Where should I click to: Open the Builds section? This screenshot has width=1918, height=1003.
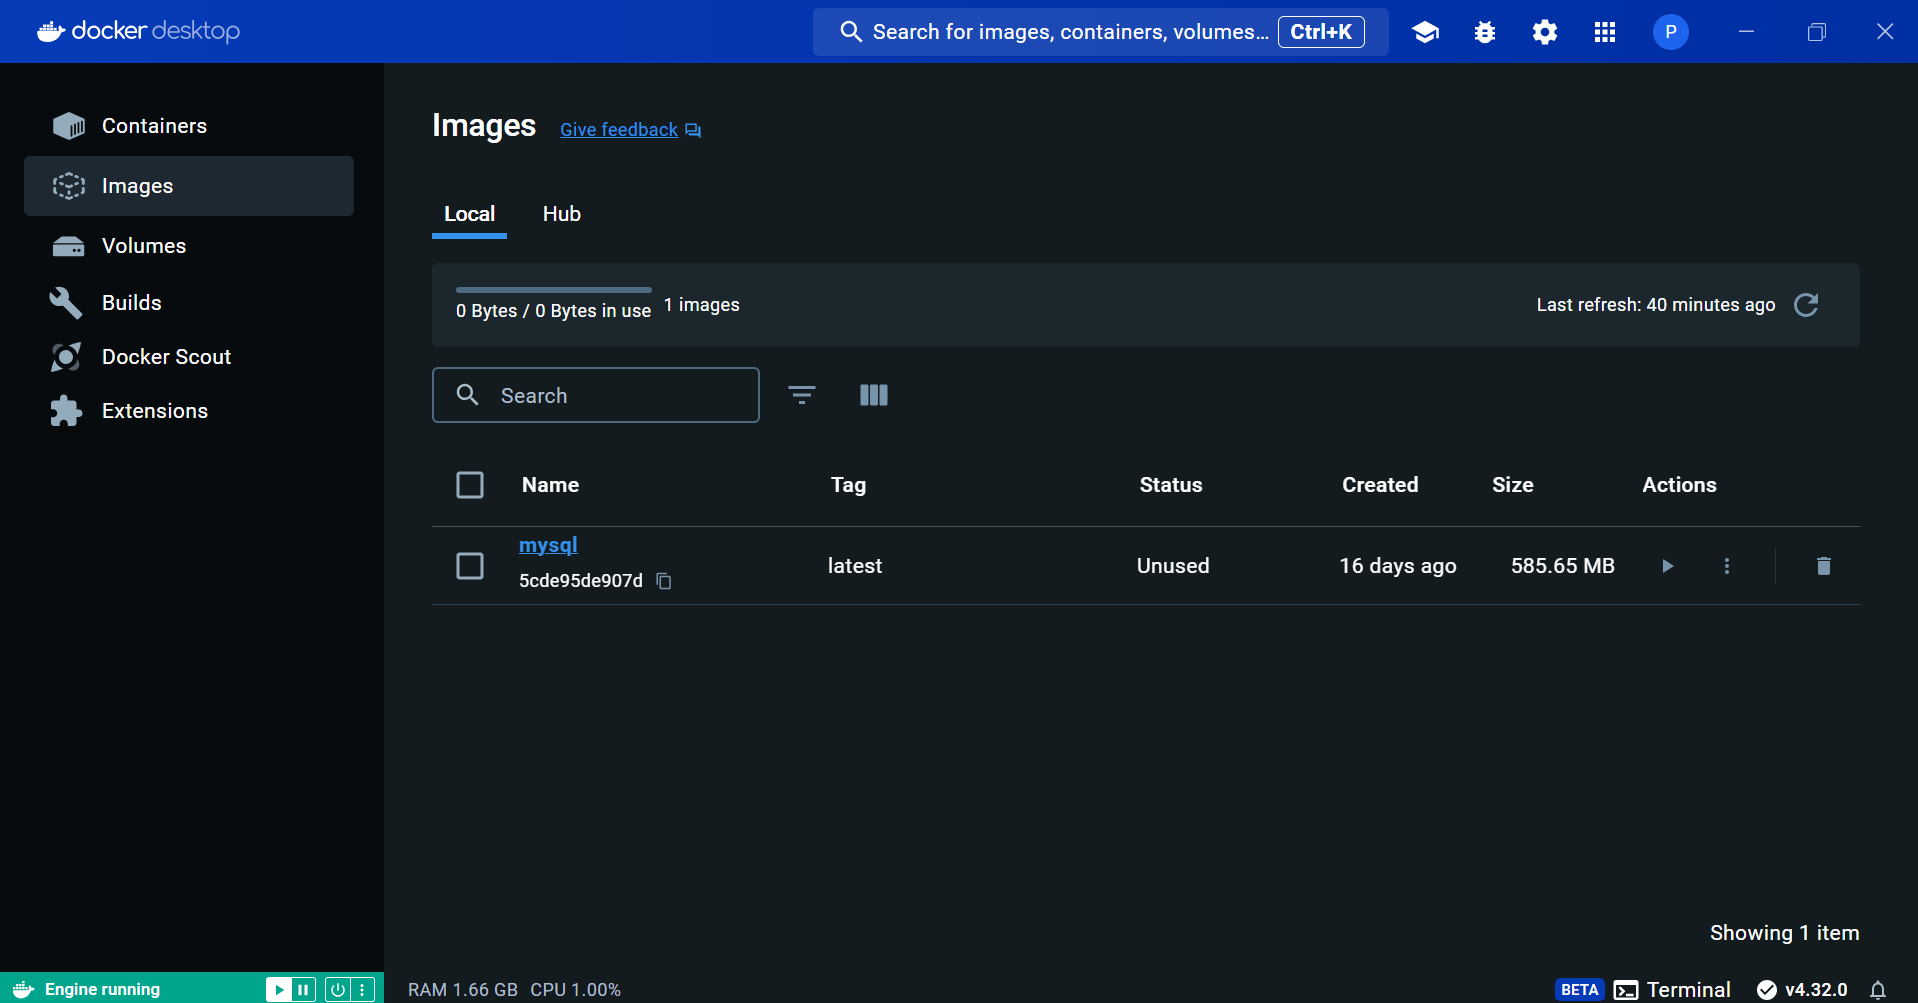coord(189,303)
